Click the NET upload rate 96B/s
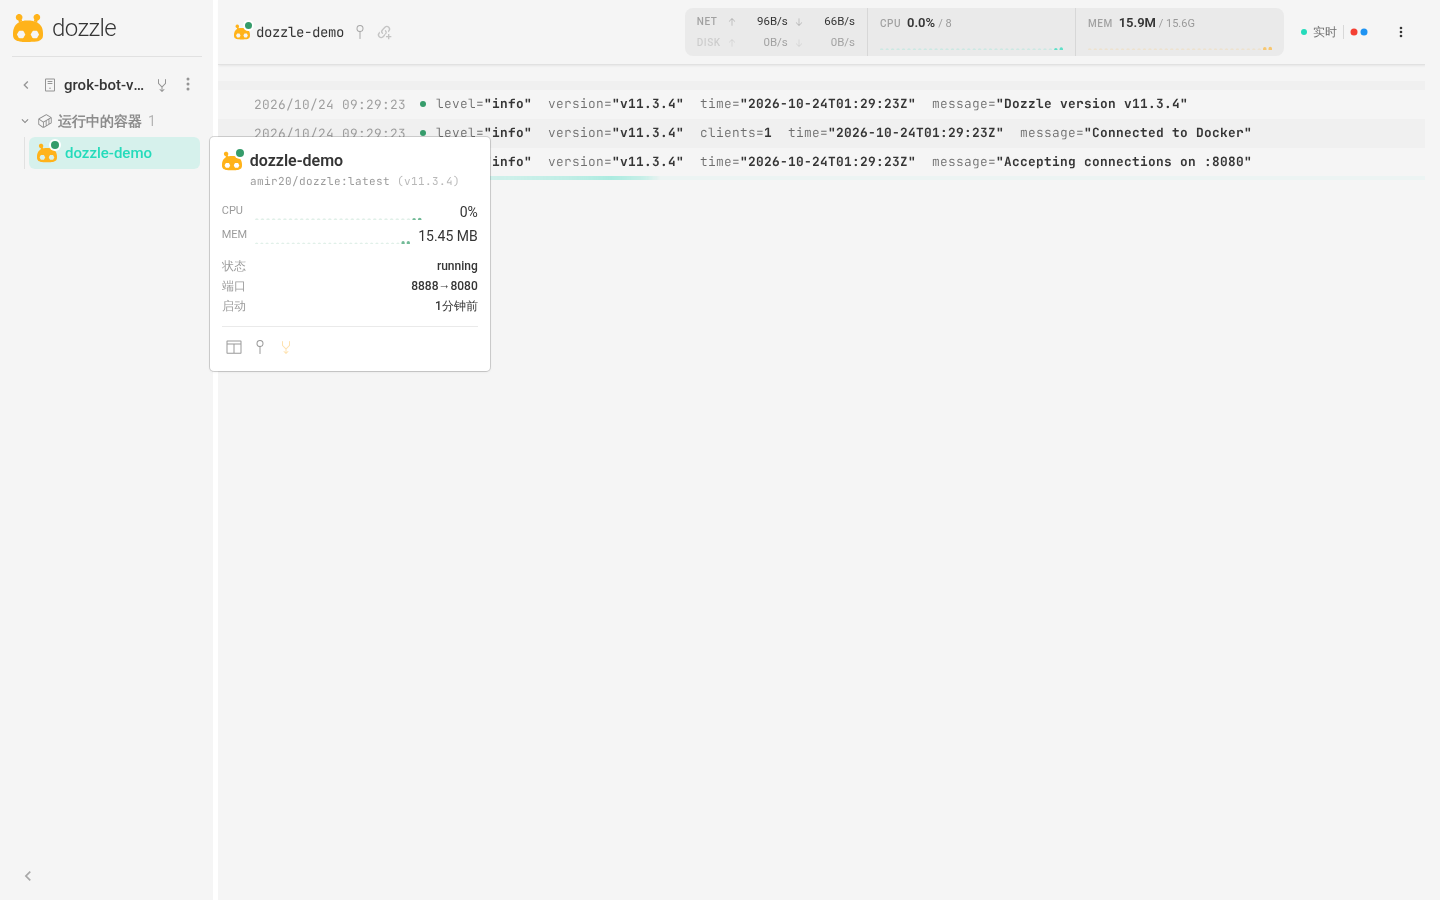This screenshot has width=1440, height=900. 772,21
